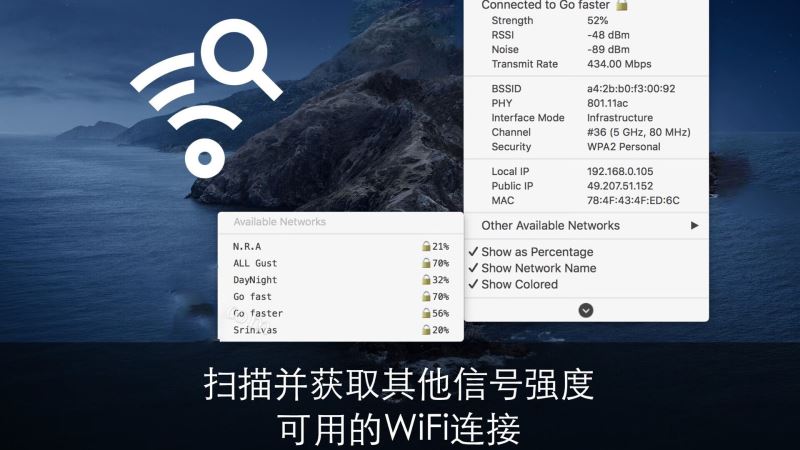This screenshot has width=800, height=450.
Task: Click the lock icon next to Connected to Go faster
Action: (621, 5)
